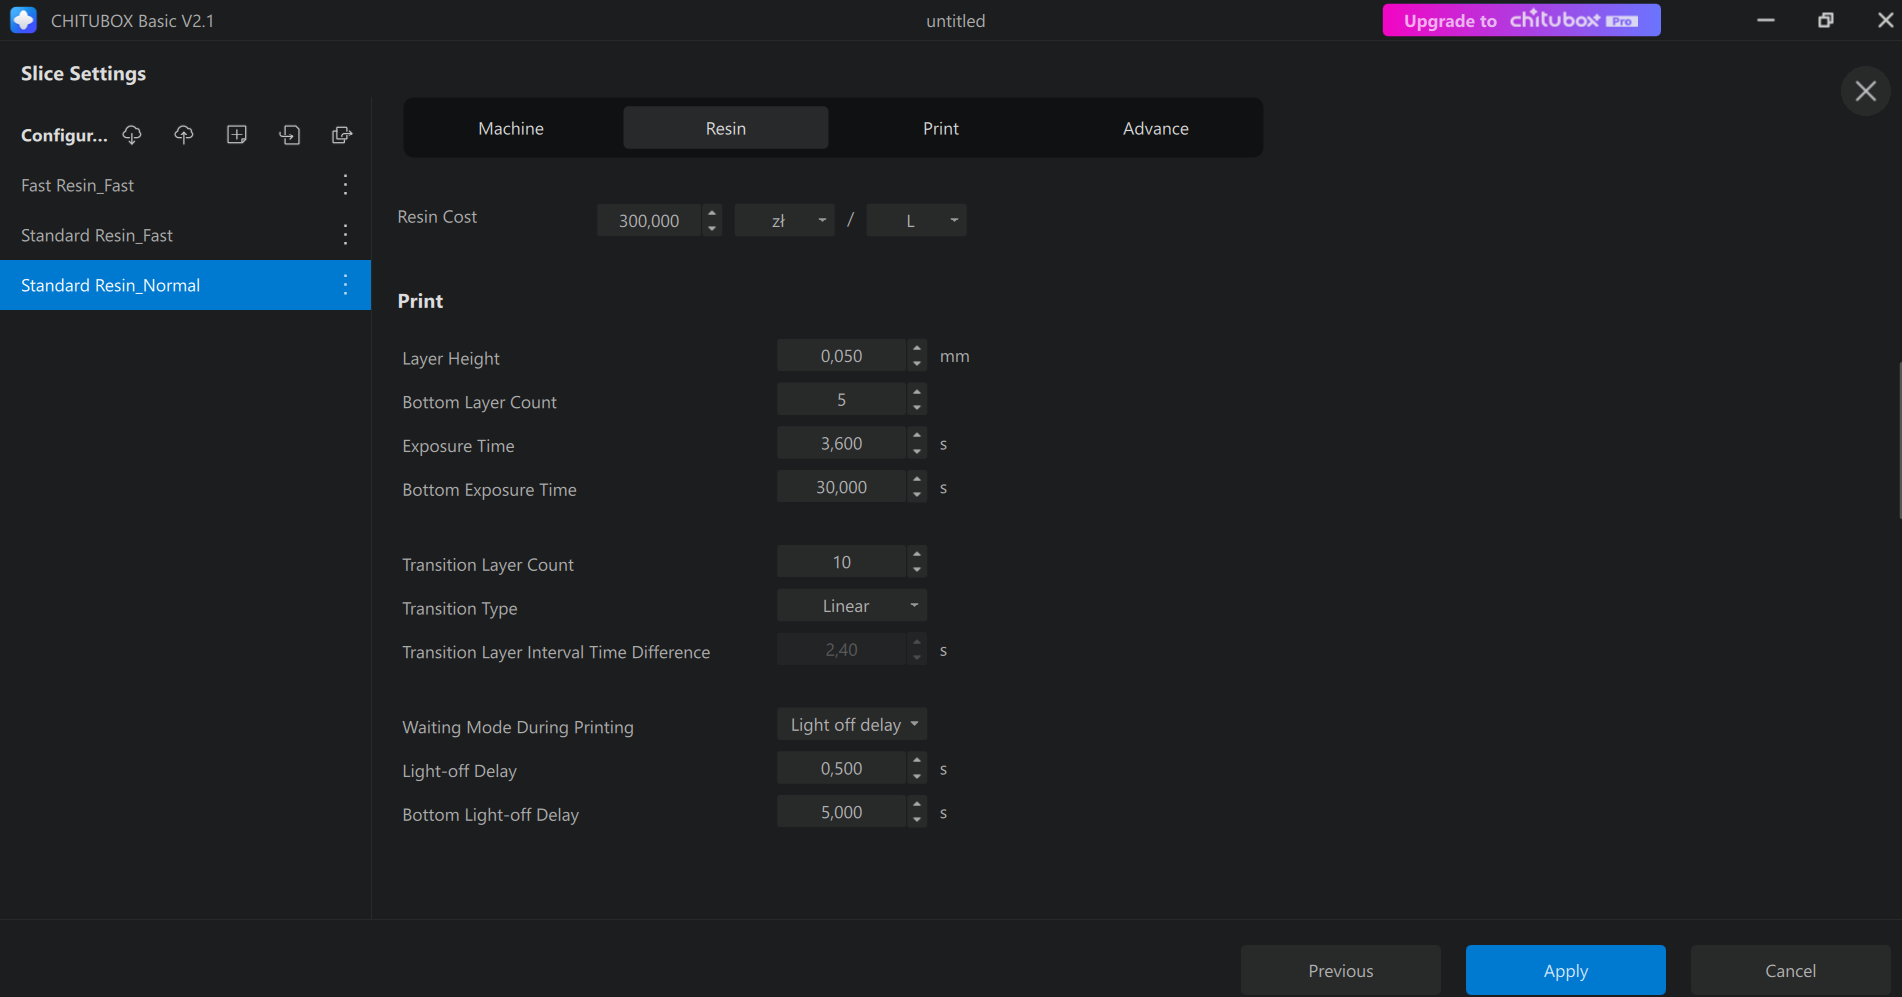This screenshot has height=997, width=1902.
Task: Open the Transition Type dropdown
Action: coord(852,606)
